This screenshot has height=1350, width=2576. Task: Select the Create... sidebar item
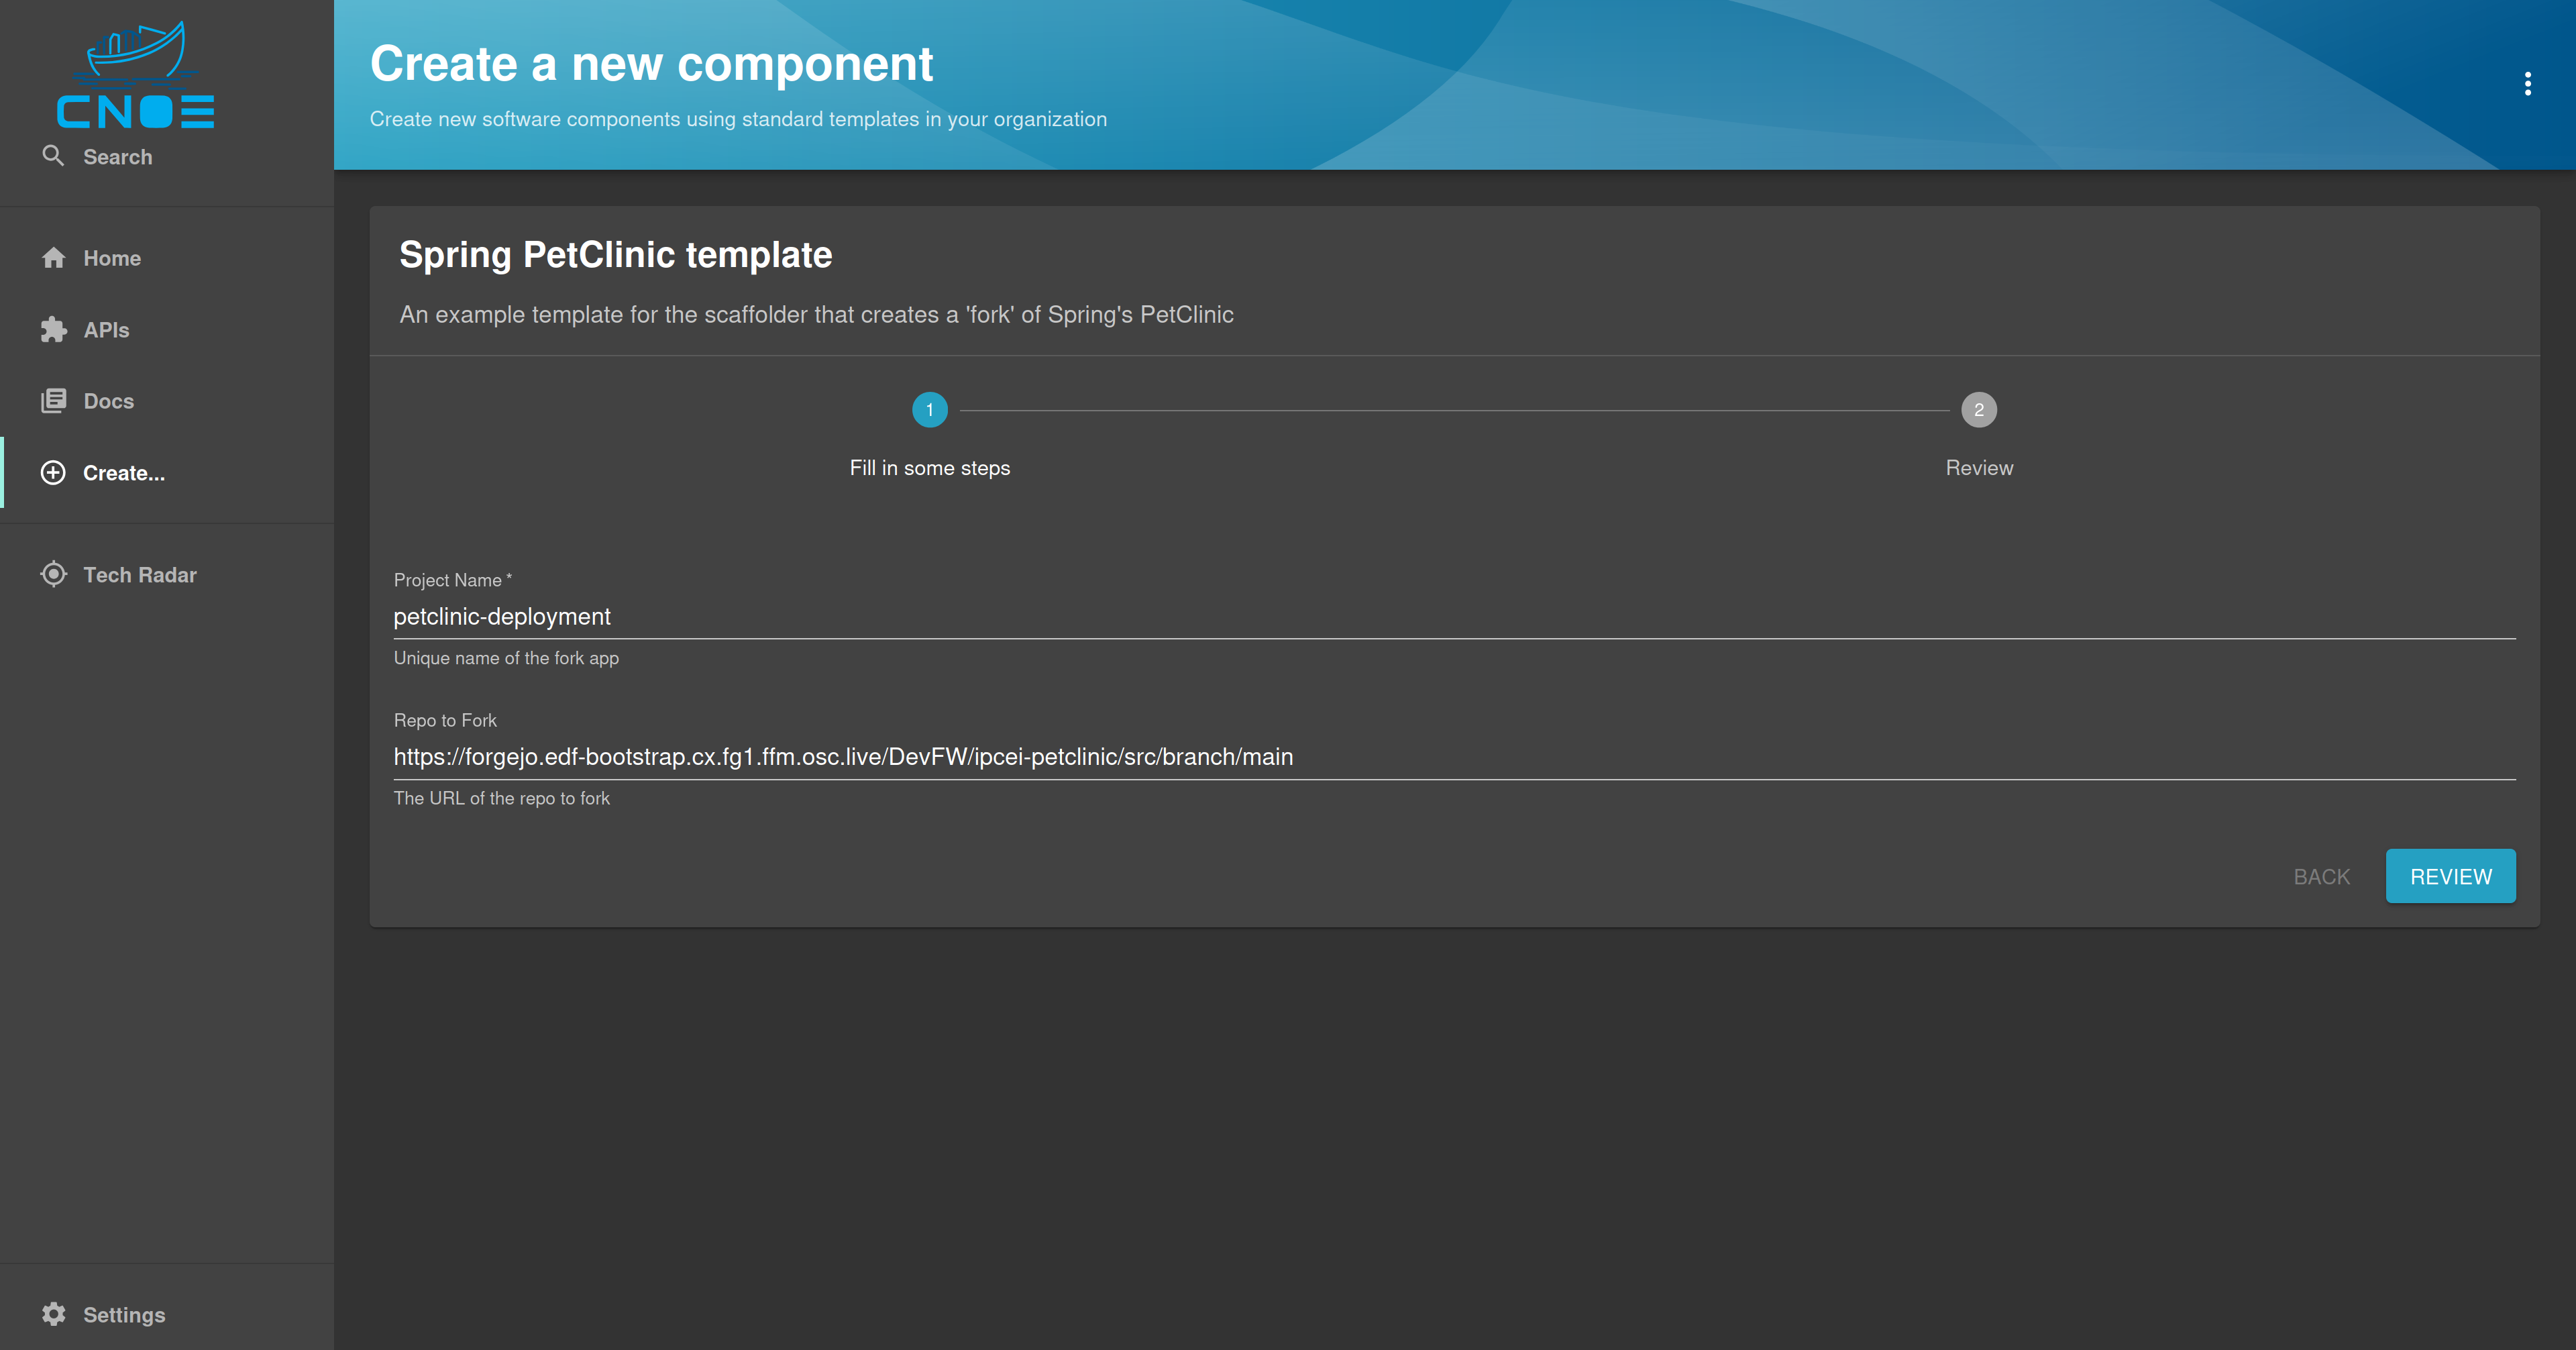coord(167,473)
